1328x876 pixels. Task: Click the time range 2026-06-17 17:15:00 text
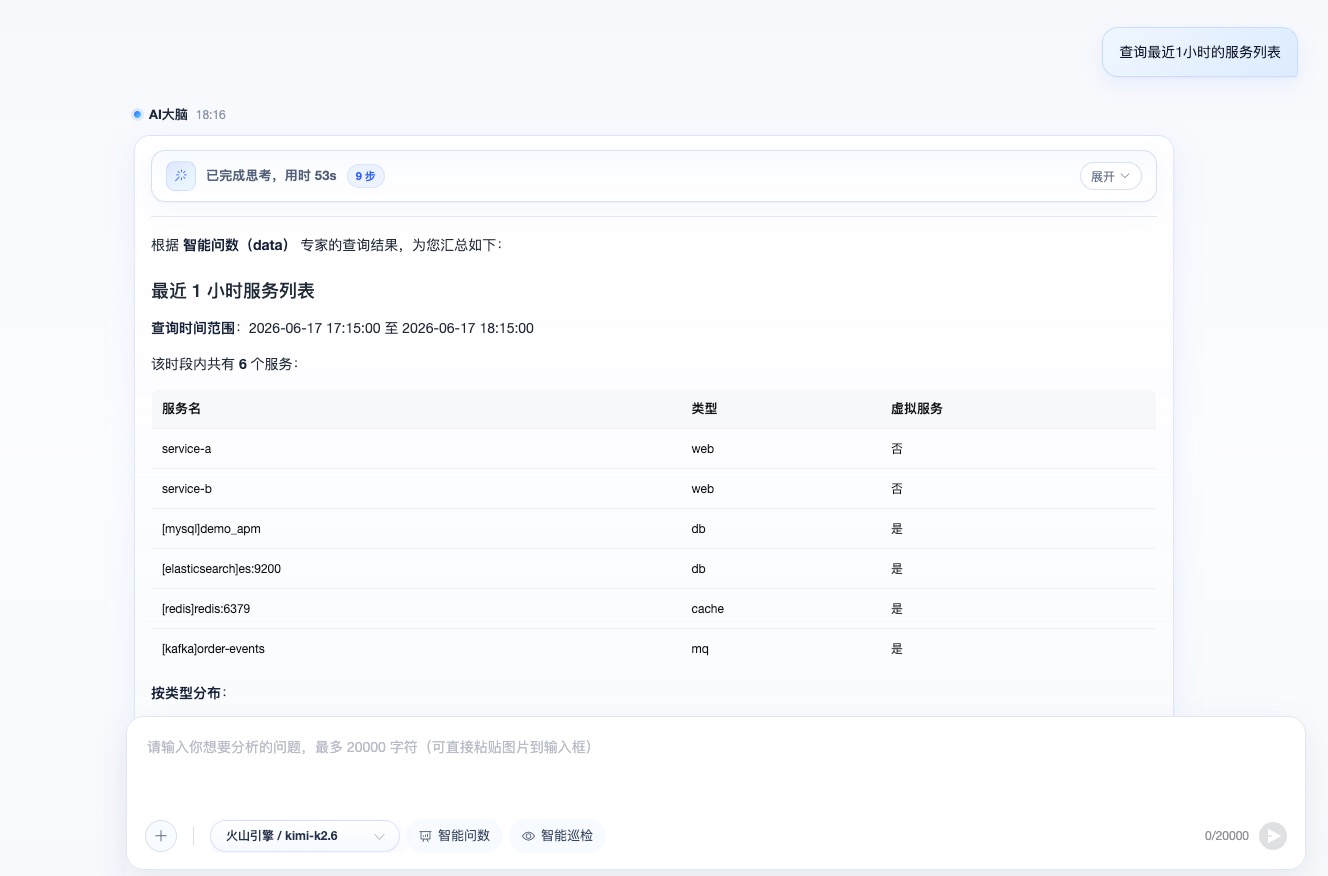click(x=314, y=328)
